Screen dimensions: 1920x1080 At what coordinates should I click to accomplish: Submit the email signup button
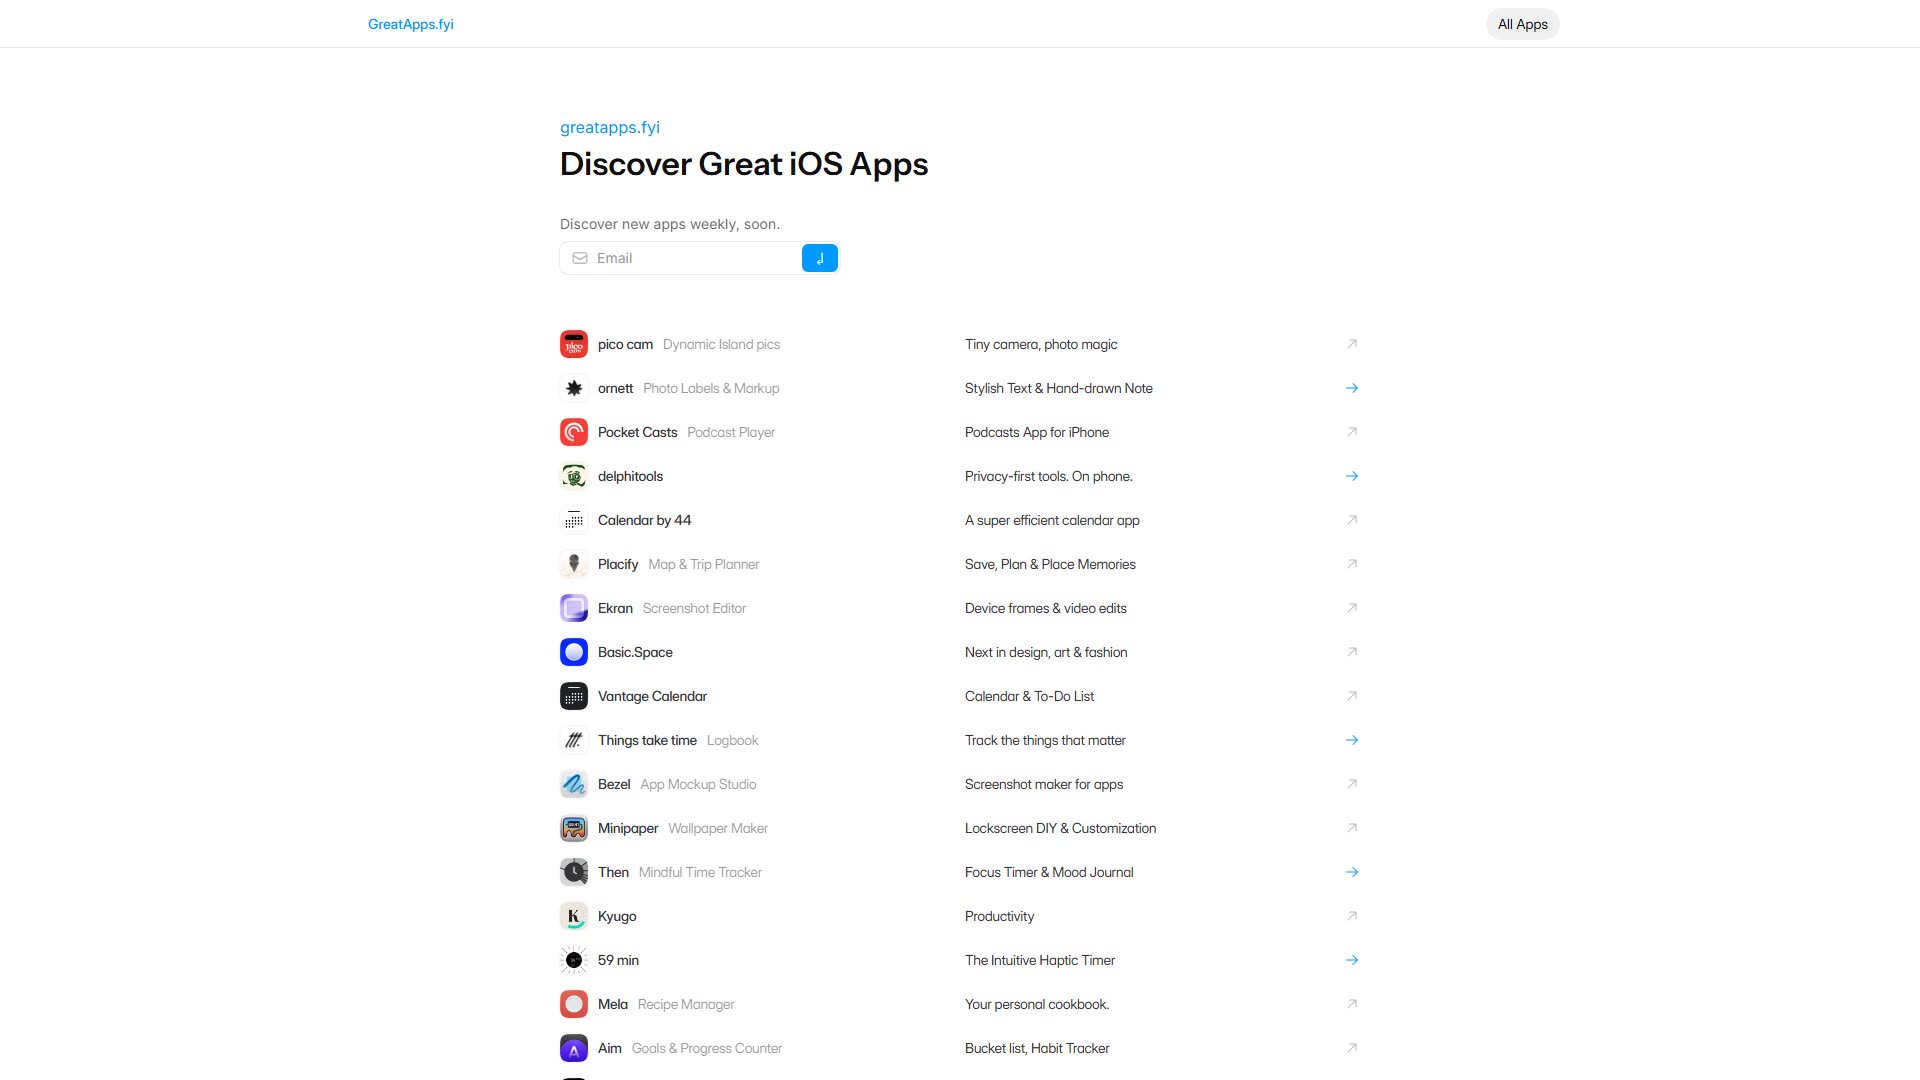coord(820,258)
